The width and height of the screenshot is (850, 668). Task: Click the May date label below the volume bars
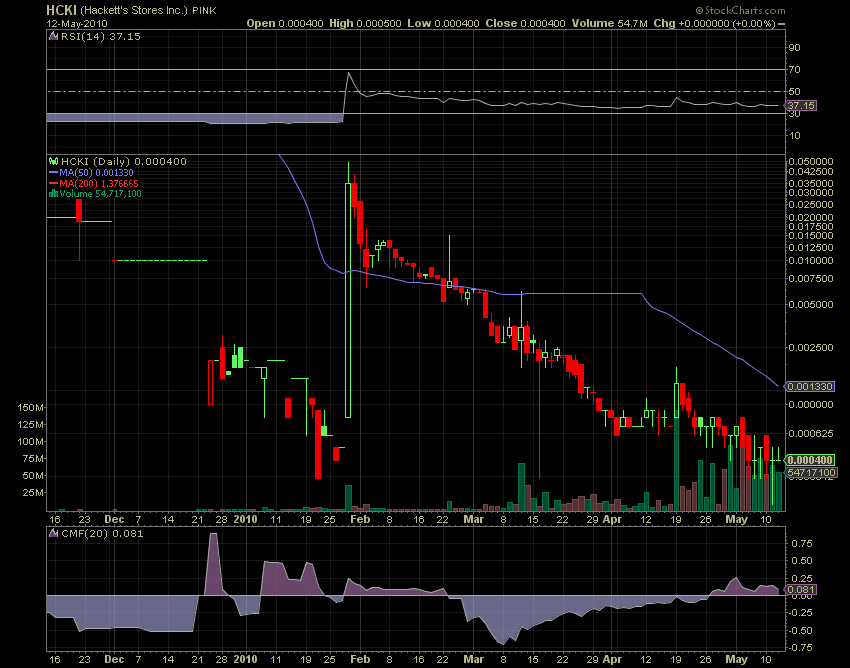coord(737,519)
